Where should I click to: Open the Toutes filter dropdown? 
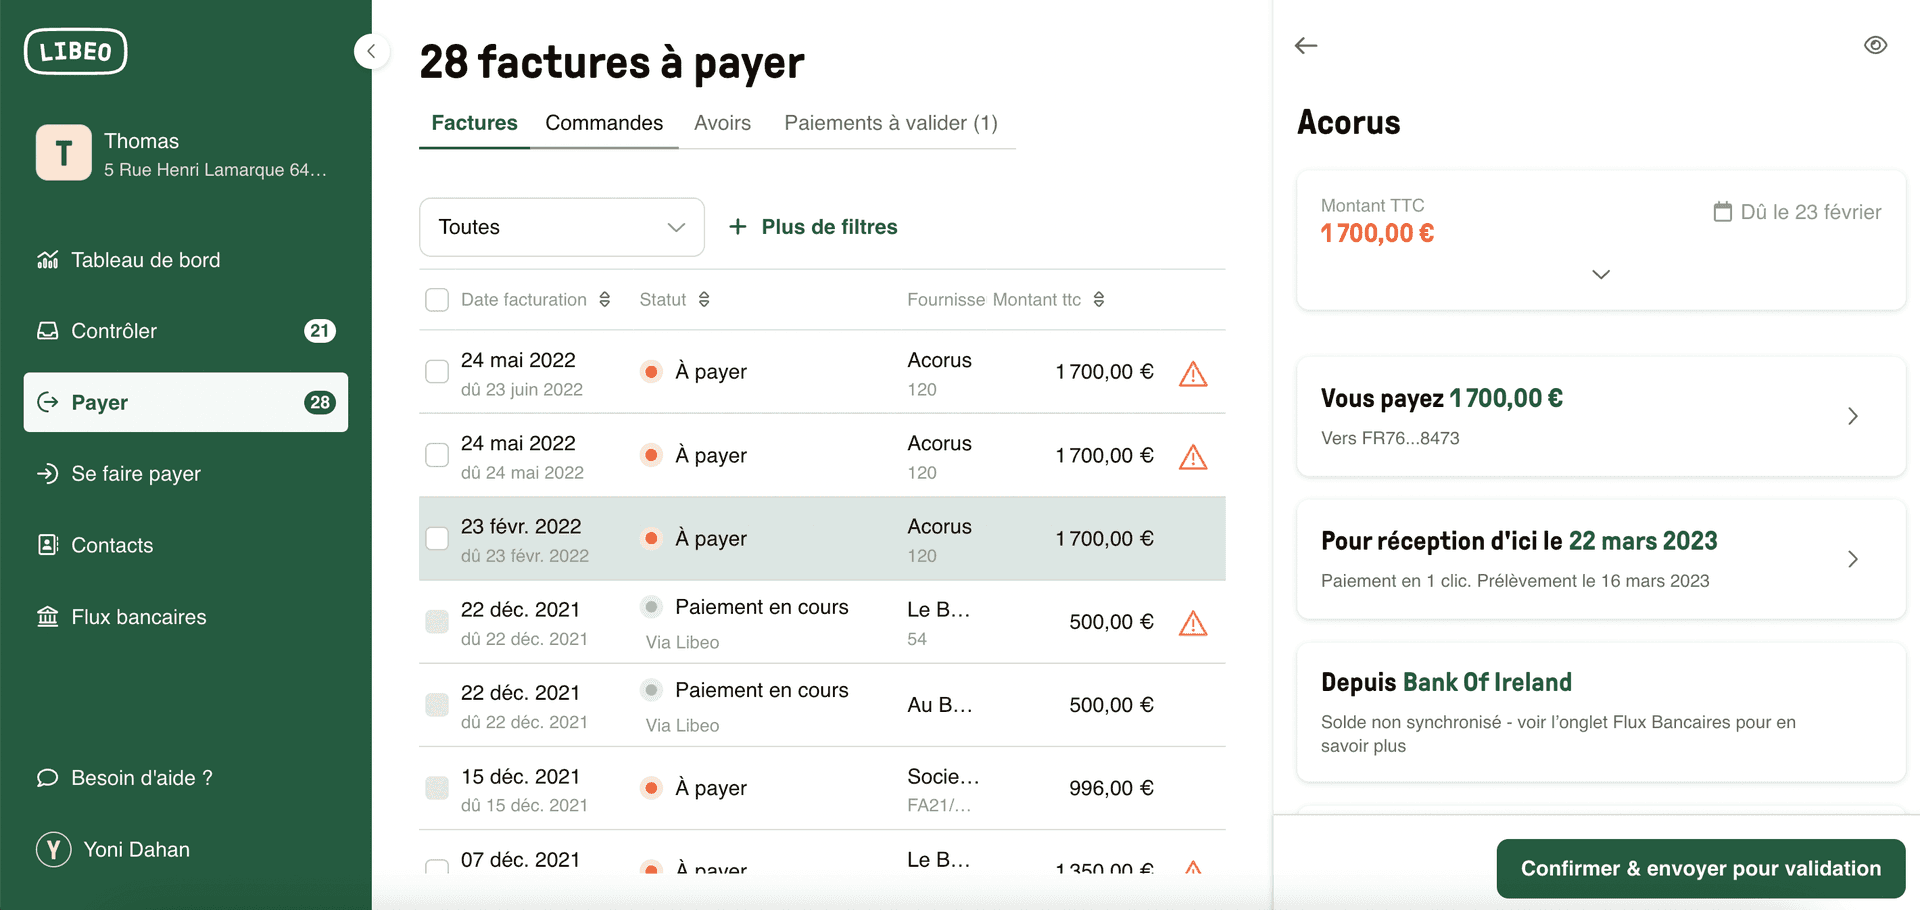[561, 227]
